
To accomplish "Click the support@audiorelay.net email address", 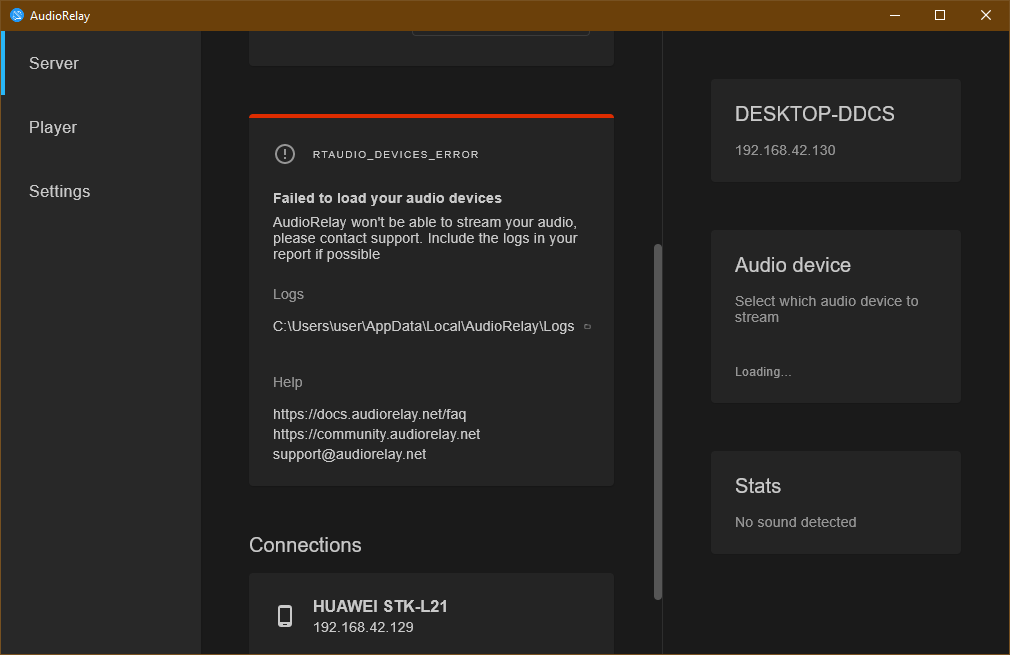I will [349, 454].
